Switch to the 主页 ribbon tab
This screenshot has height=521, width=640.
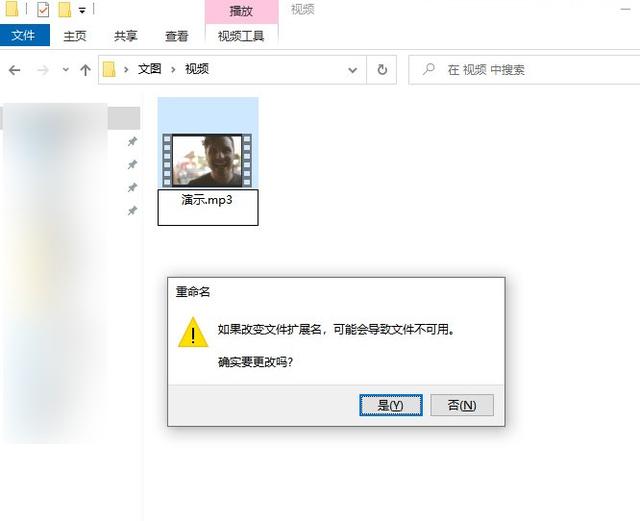[75, 36]
